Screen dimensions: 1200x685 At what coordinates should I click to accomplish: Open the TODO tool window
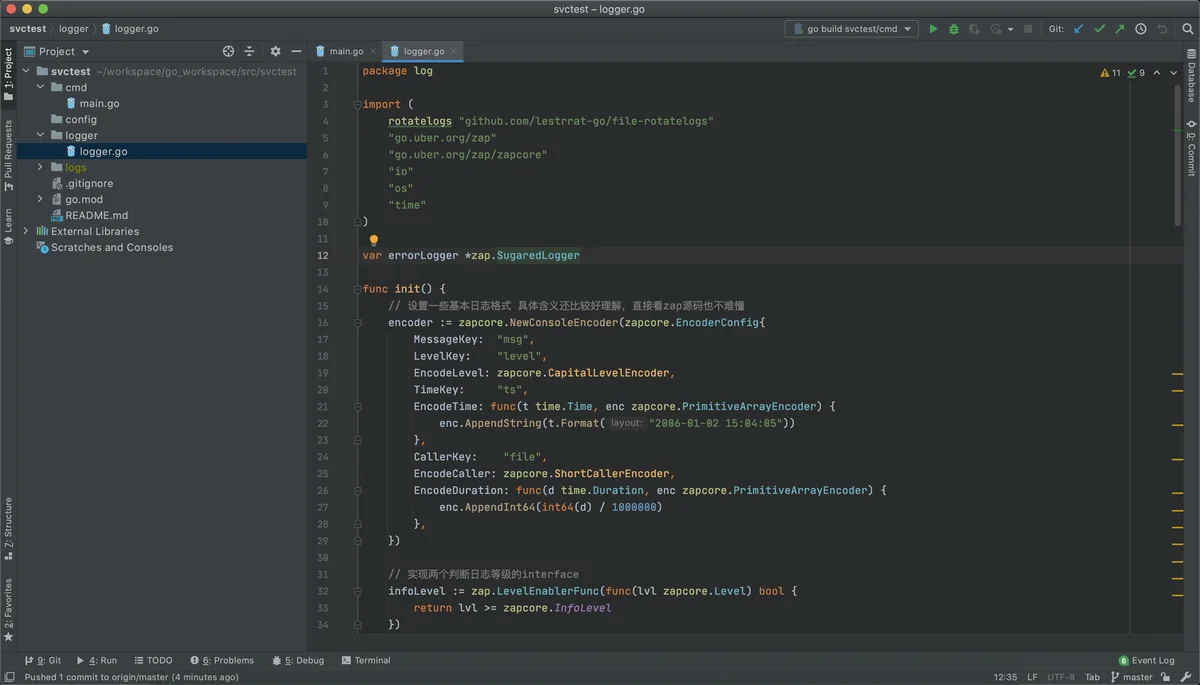tap(152, 660)
